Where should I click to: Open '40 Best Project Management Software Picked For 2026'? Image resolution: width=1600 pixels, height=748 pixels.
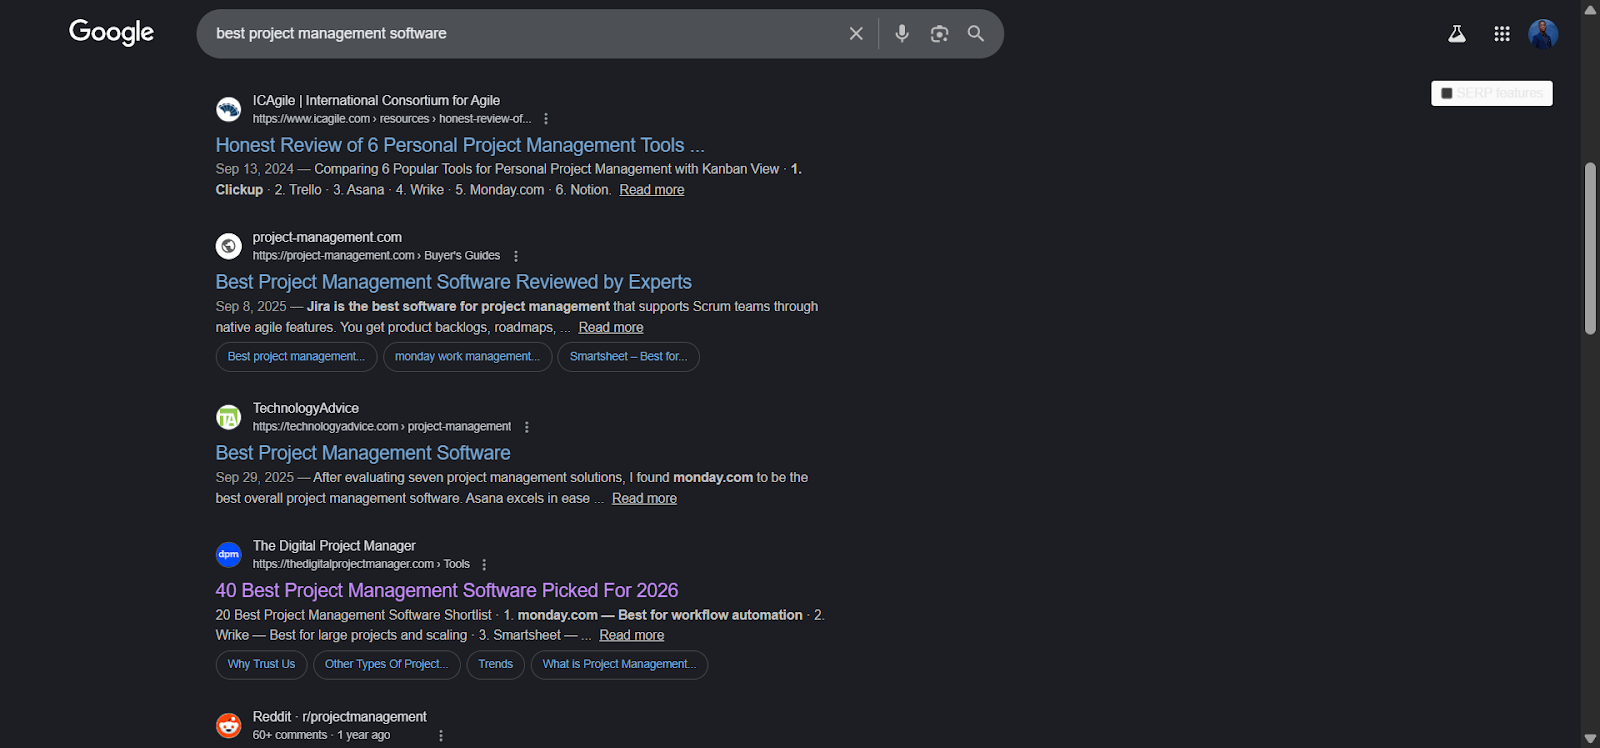click(447, 591)
